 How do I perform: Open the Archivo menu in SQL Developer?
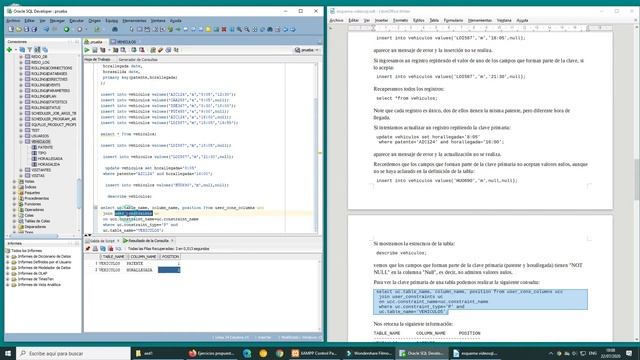click(13, 20)
